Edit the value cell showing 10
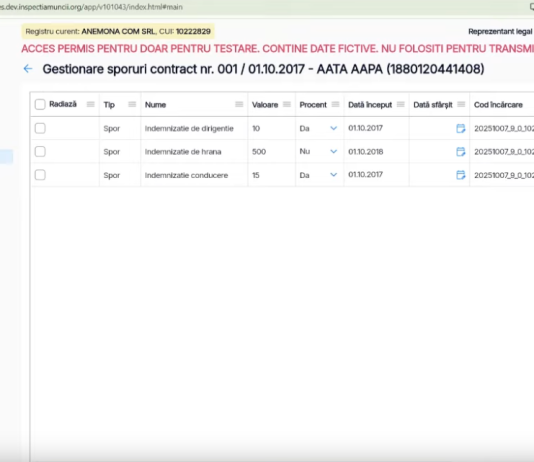534x462 pixels. (272, 128)
